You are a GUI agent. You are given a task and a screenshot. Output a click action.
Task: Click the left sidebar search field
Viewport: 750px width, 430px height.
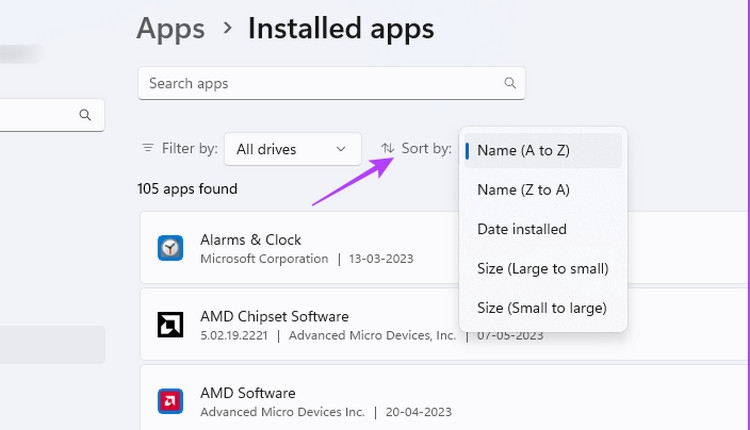click(40, 115)
